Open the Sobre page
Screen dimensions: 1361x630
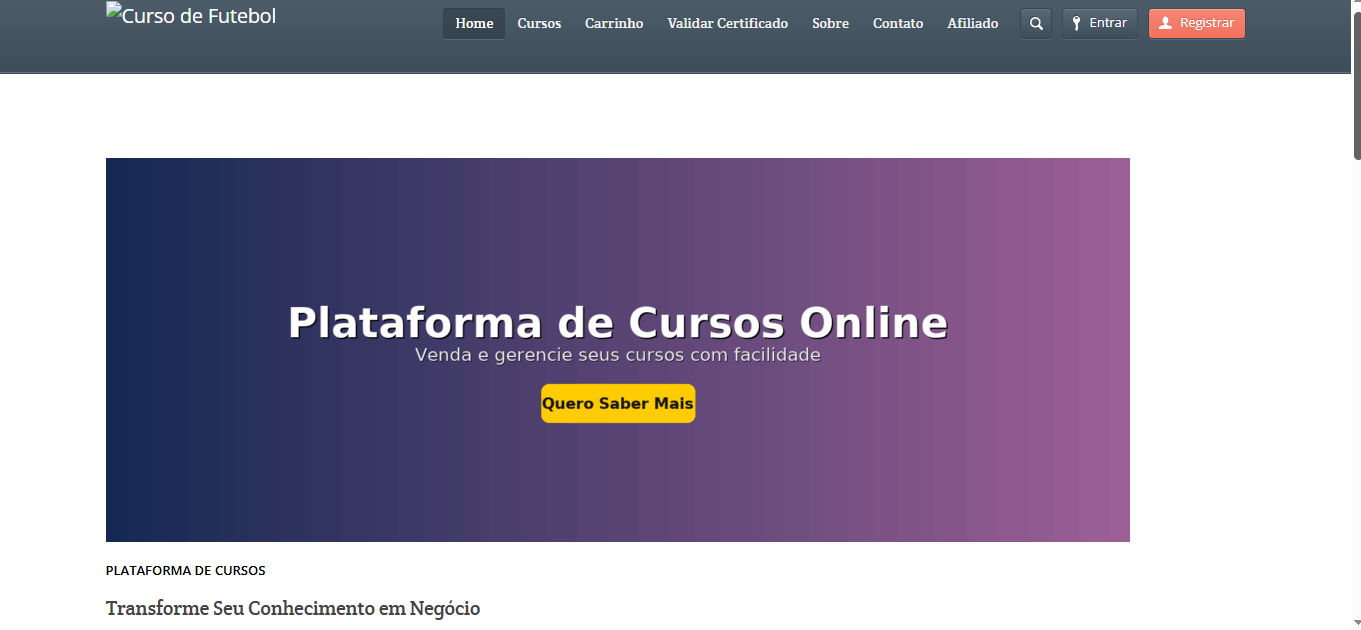830,23
